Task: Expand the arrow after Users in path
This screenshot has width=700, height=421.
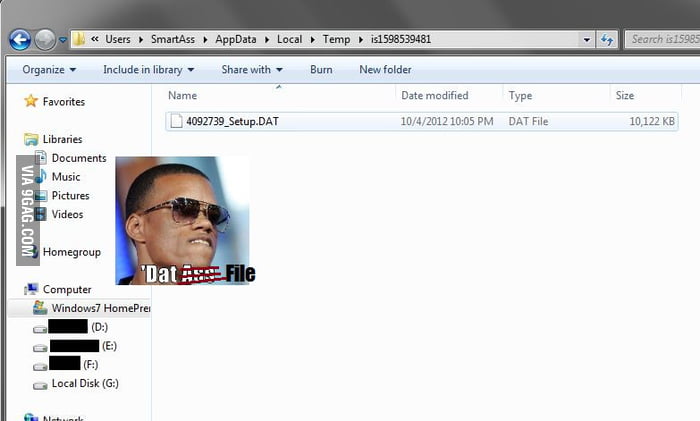Action: tap(141, 40)
